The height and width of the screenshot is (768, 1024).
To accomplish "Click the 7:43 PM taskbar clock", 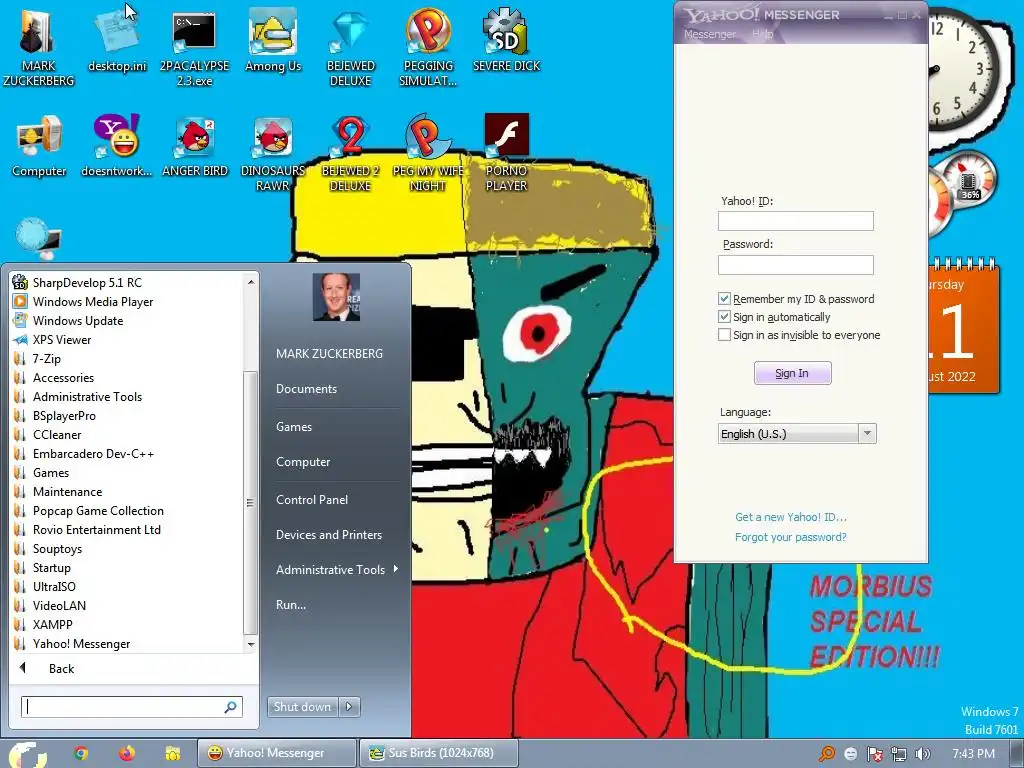I will coord(973,754).
